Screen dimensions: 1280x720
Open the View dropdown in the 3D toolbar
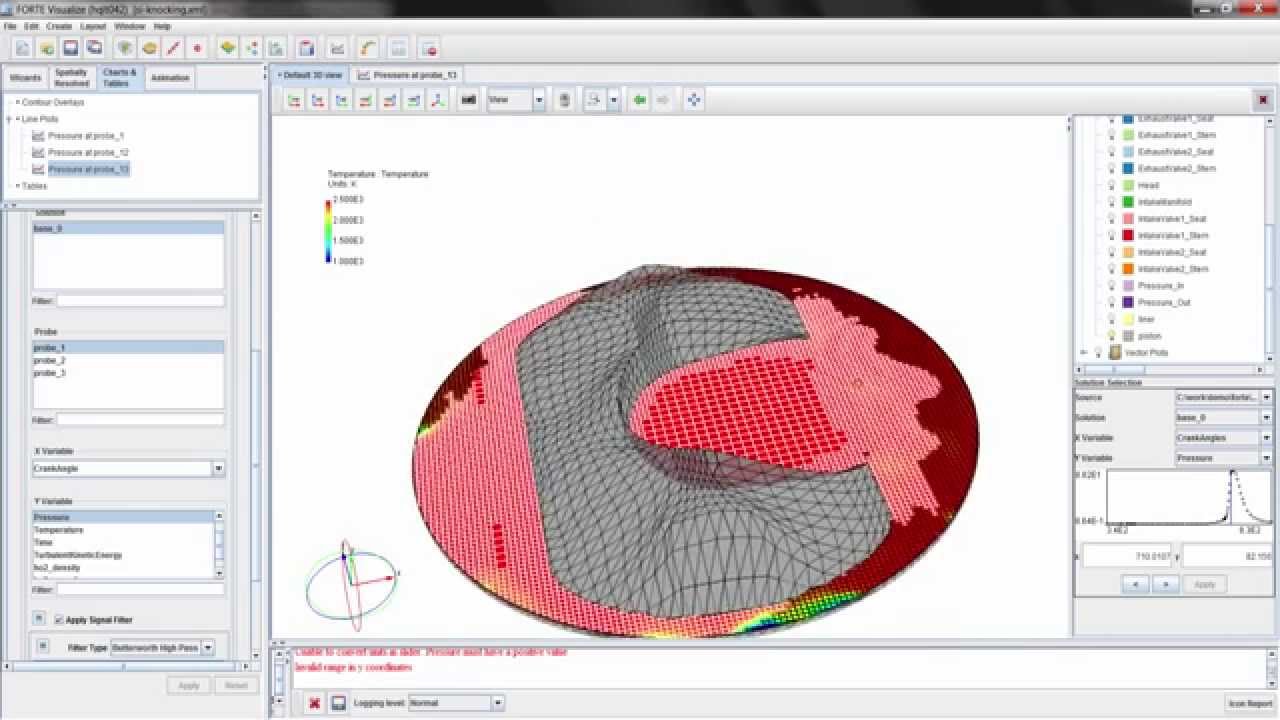538,100
